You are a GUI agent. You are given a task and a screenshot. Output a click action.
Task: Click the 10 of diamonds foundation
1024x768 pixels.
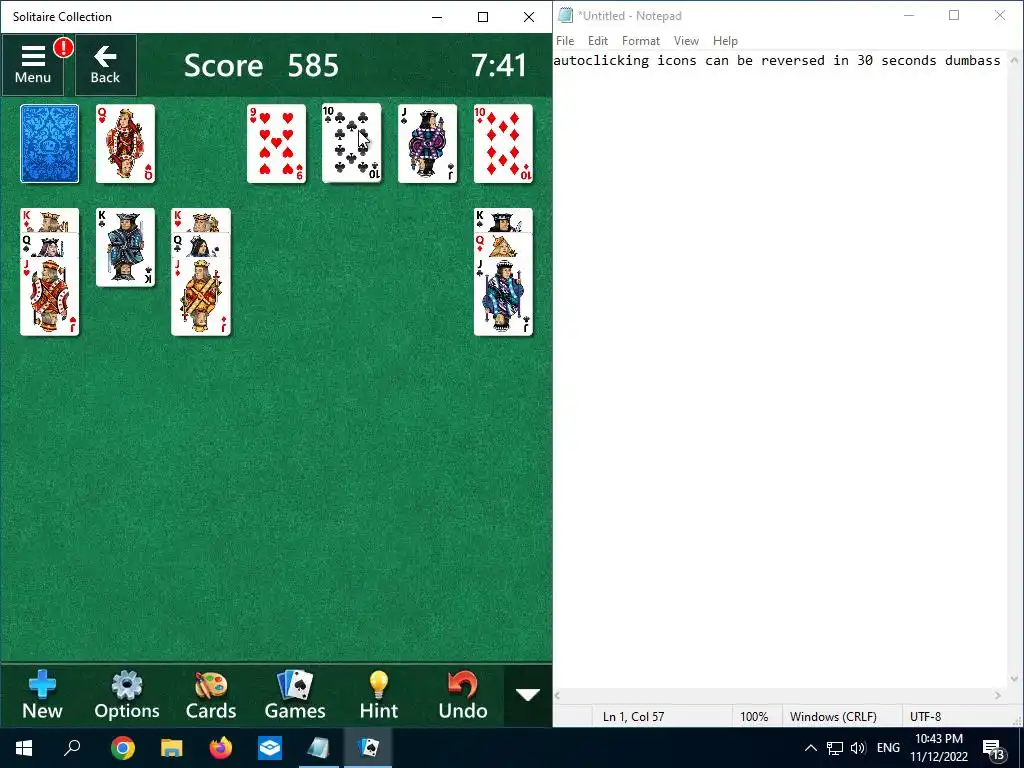pos(504,144)
